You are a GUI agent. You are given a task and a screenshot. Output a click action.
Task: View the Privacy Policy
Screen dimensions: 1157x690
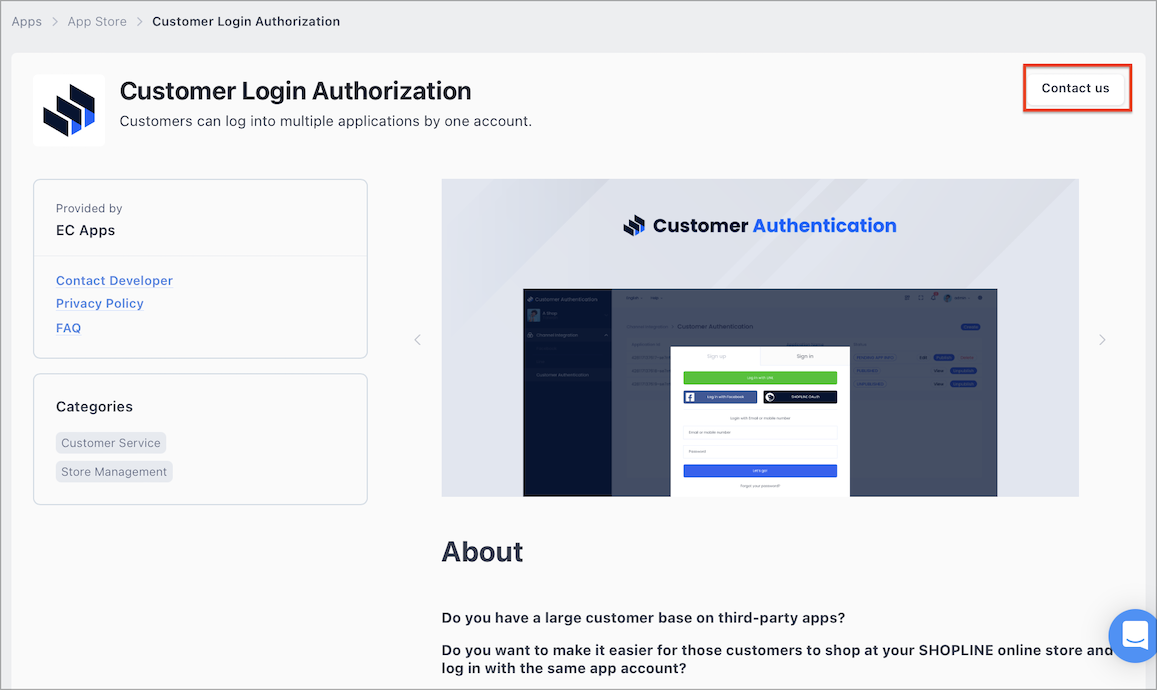pos(99,303)
